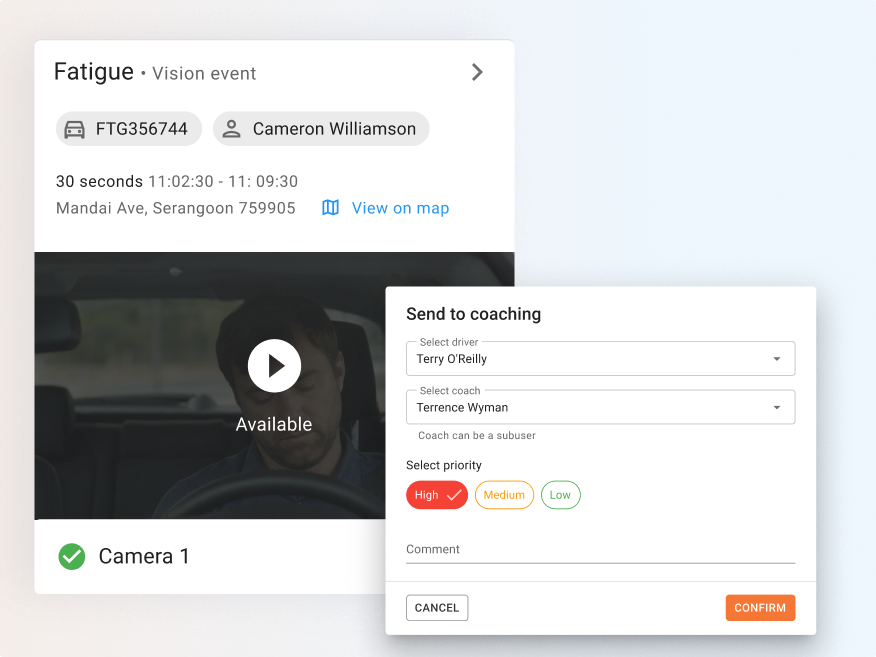The height and width of the screenshot is (657, 876).
Task: Click the green checkmark beside Camera 1
Action: coord(72,556)
